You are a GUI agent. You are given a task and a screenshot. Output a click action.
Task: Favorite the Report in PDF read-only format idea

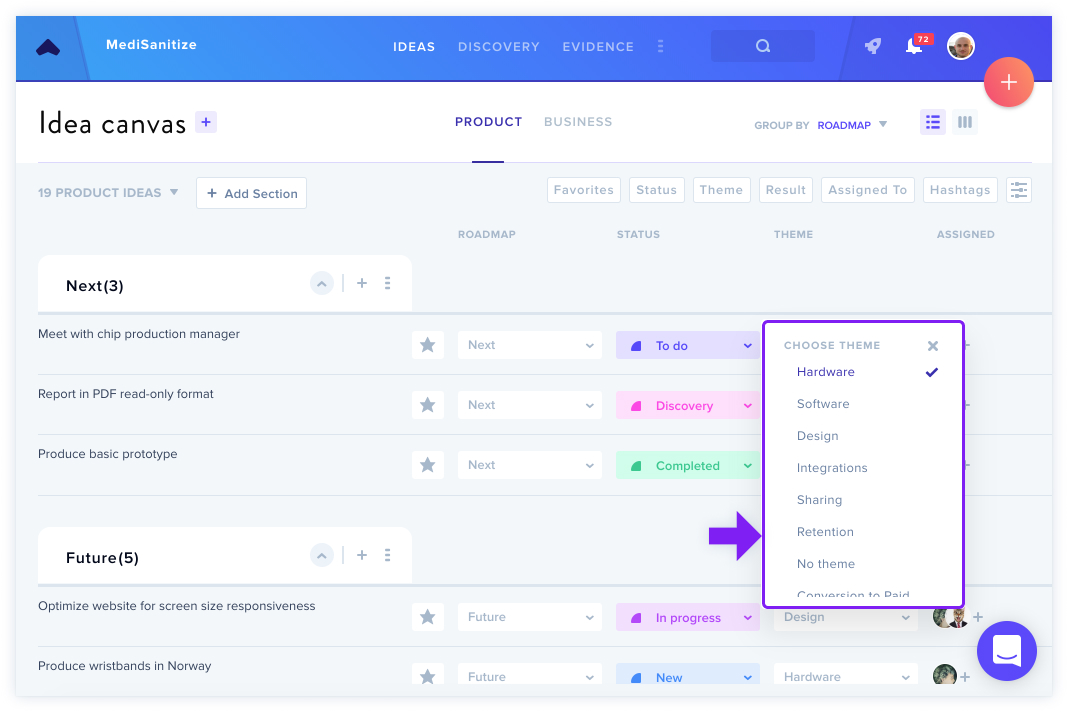[x=428, y=405]
